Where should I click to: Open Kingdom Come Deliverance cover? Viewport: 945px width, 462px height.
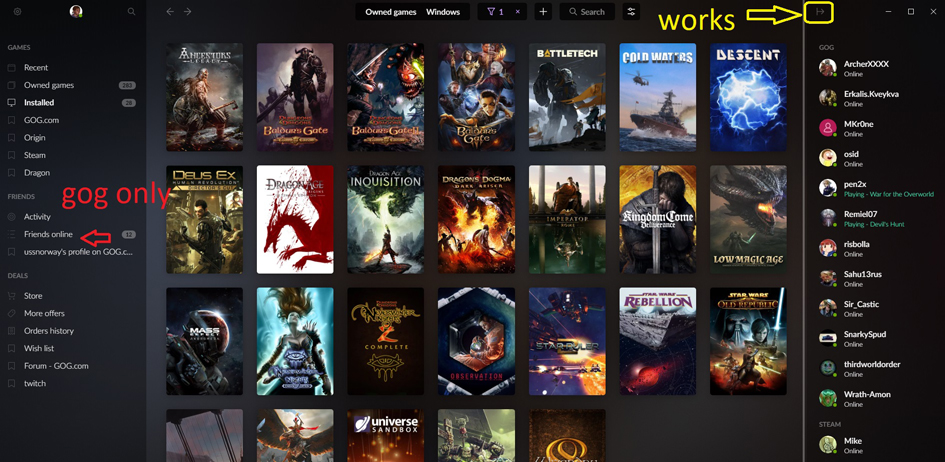(658, 219)
